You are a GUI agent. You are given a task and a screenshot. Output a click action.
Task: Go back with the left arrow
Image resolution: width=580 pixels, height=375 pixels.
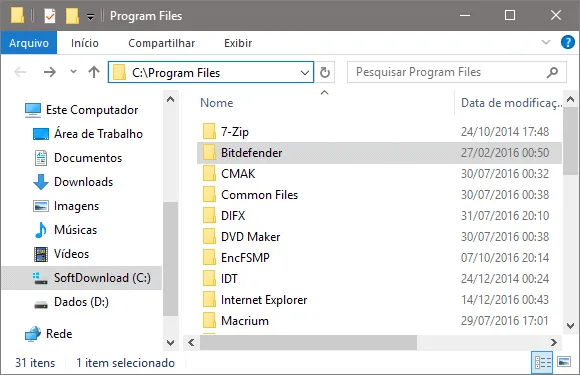20,72
